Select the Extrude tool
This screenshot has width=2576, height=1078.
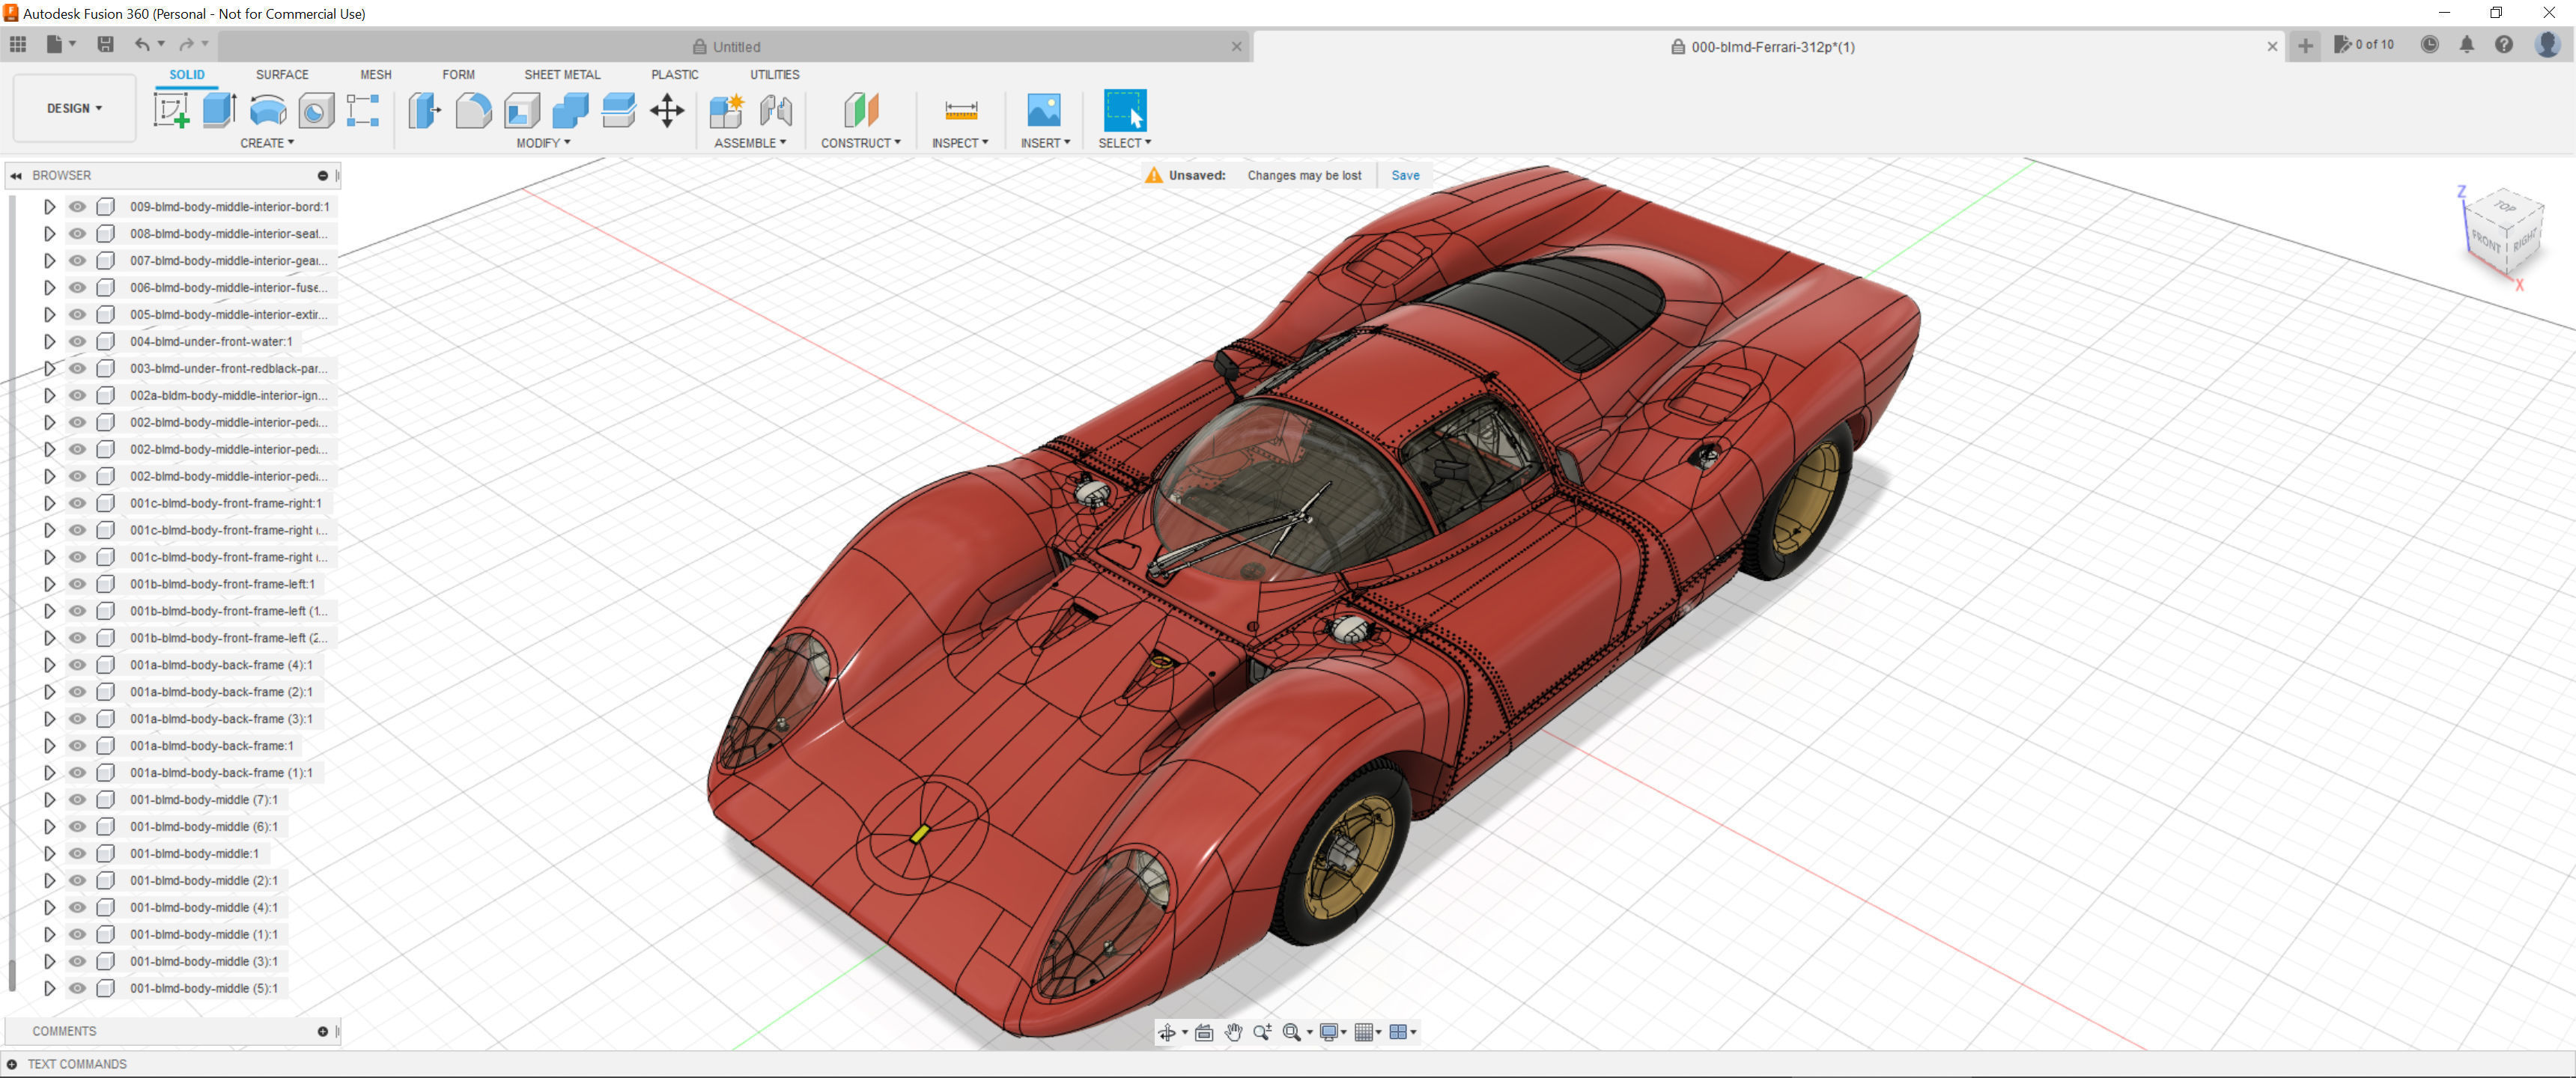pyautogui.click(x=219, y=110)
